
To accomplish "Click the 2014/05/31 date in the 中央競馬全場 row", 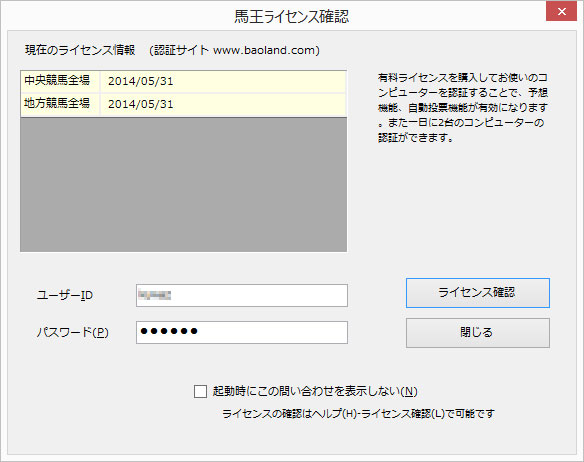I will click(x=140, y=81).
